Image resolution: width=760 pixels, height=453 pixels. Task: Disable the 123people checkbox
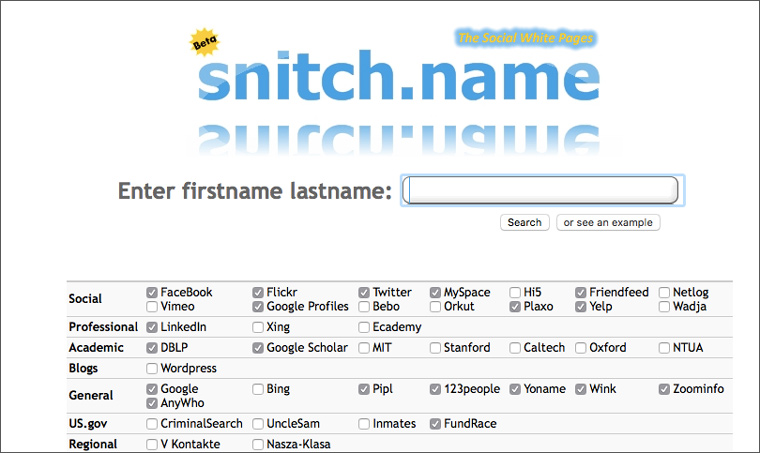(x=435, y=389)
